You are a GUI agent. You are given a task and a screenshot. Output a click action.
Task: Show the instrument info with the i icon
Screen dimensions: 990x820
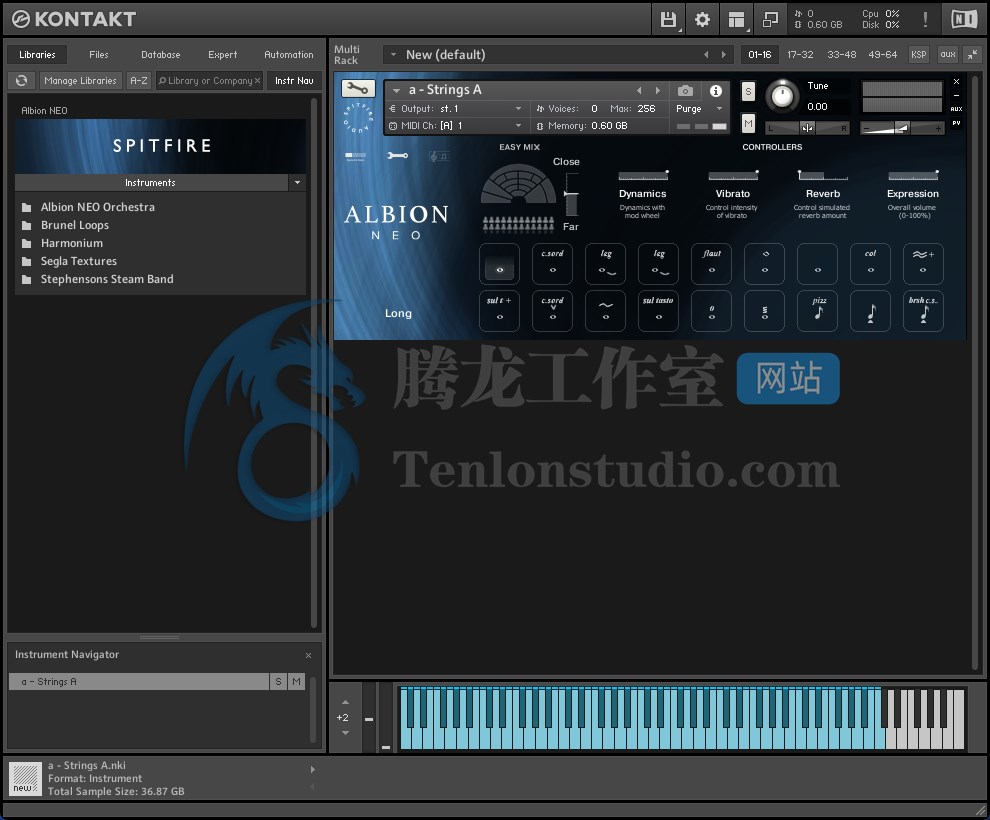pos(715,91)
